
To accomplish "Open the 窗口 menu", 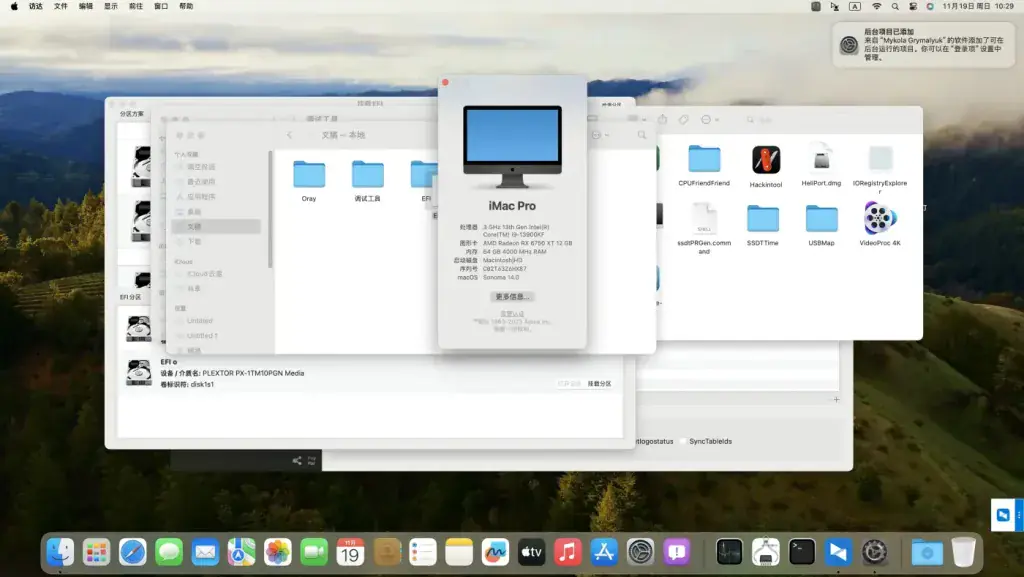I will pos(161,6).
